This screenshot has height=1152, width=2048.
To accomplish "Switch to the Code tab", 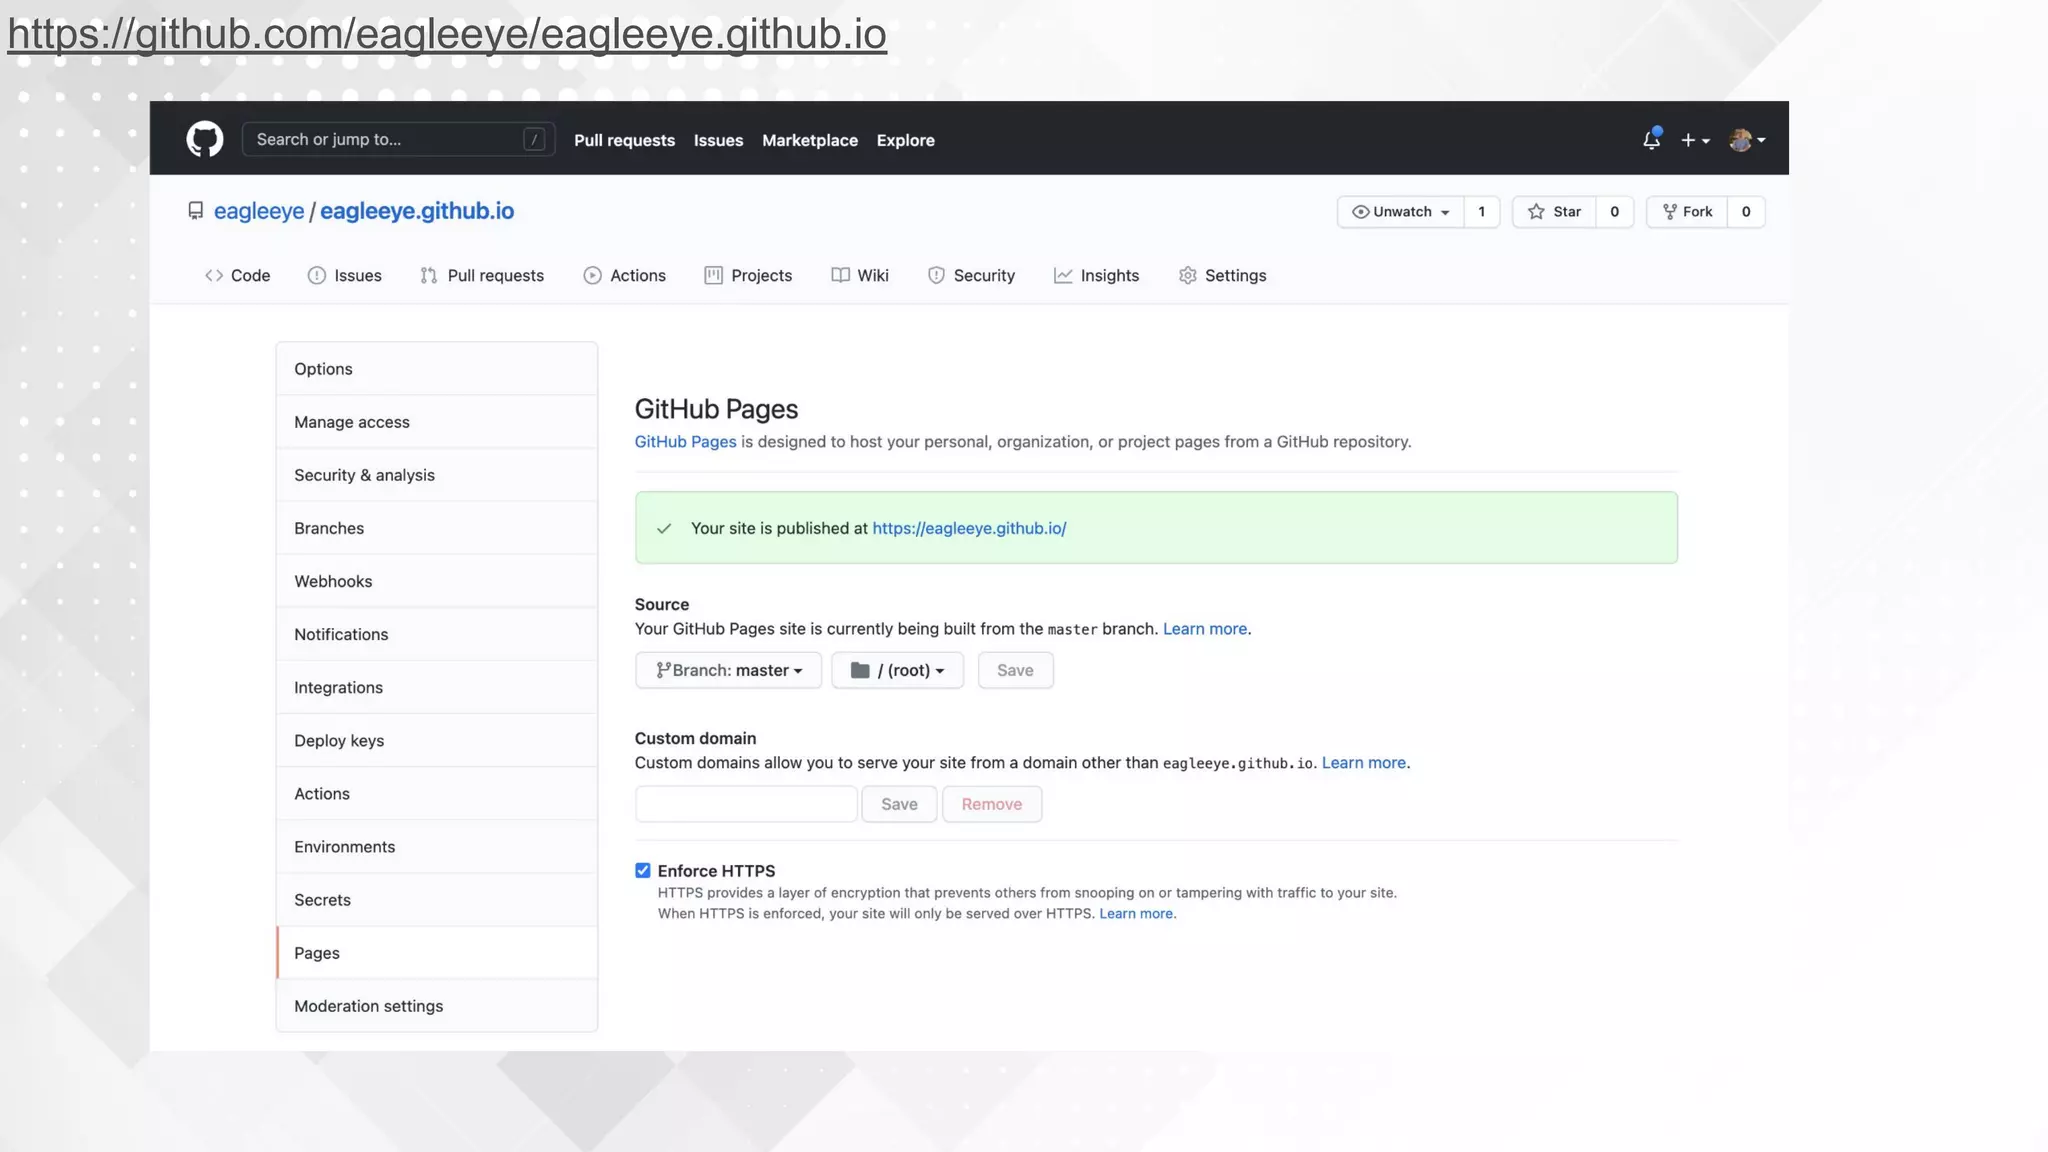I will pyautogui.click(x=238, y=275).
